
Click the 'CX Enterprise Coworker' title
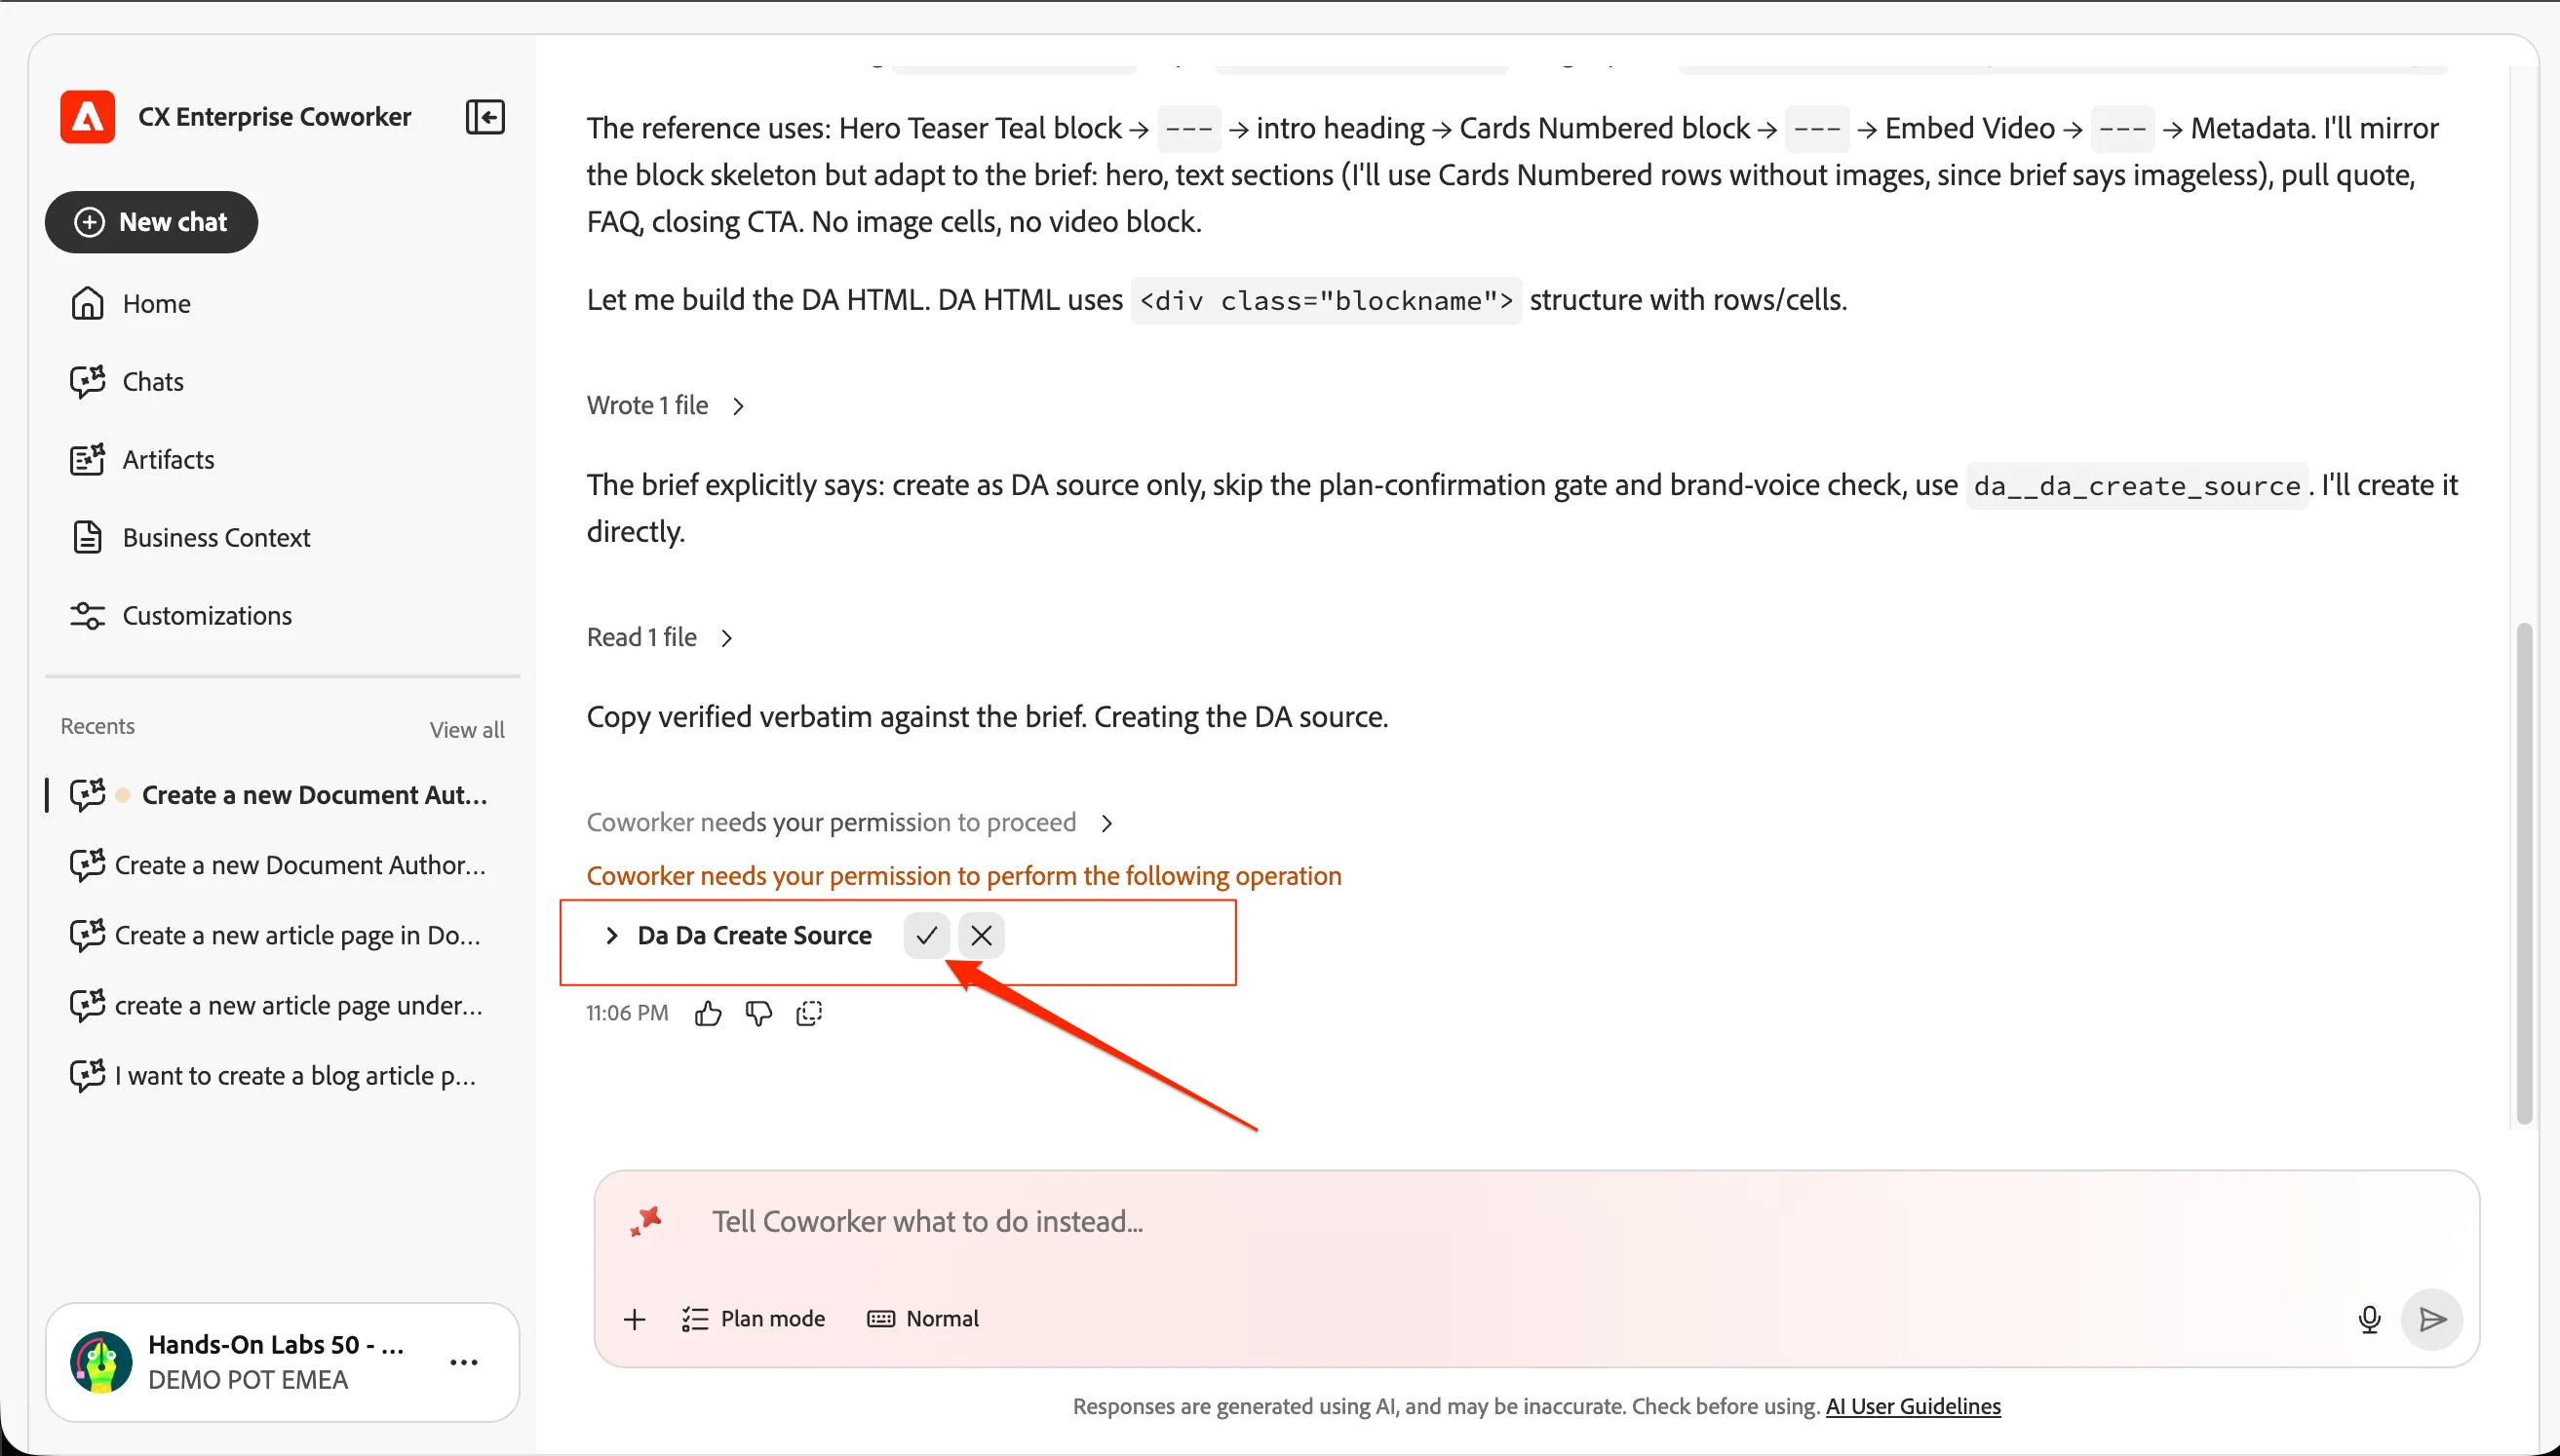point(274,117)
